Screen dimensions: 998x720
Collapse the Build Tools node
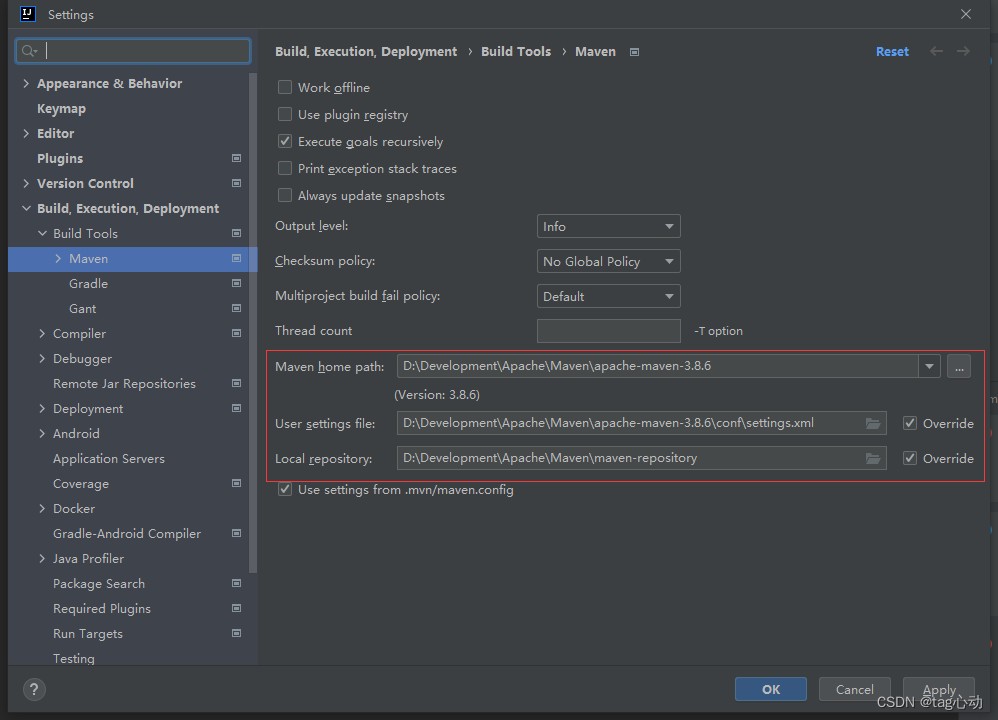pyautogui.click(x=42, y=234)
